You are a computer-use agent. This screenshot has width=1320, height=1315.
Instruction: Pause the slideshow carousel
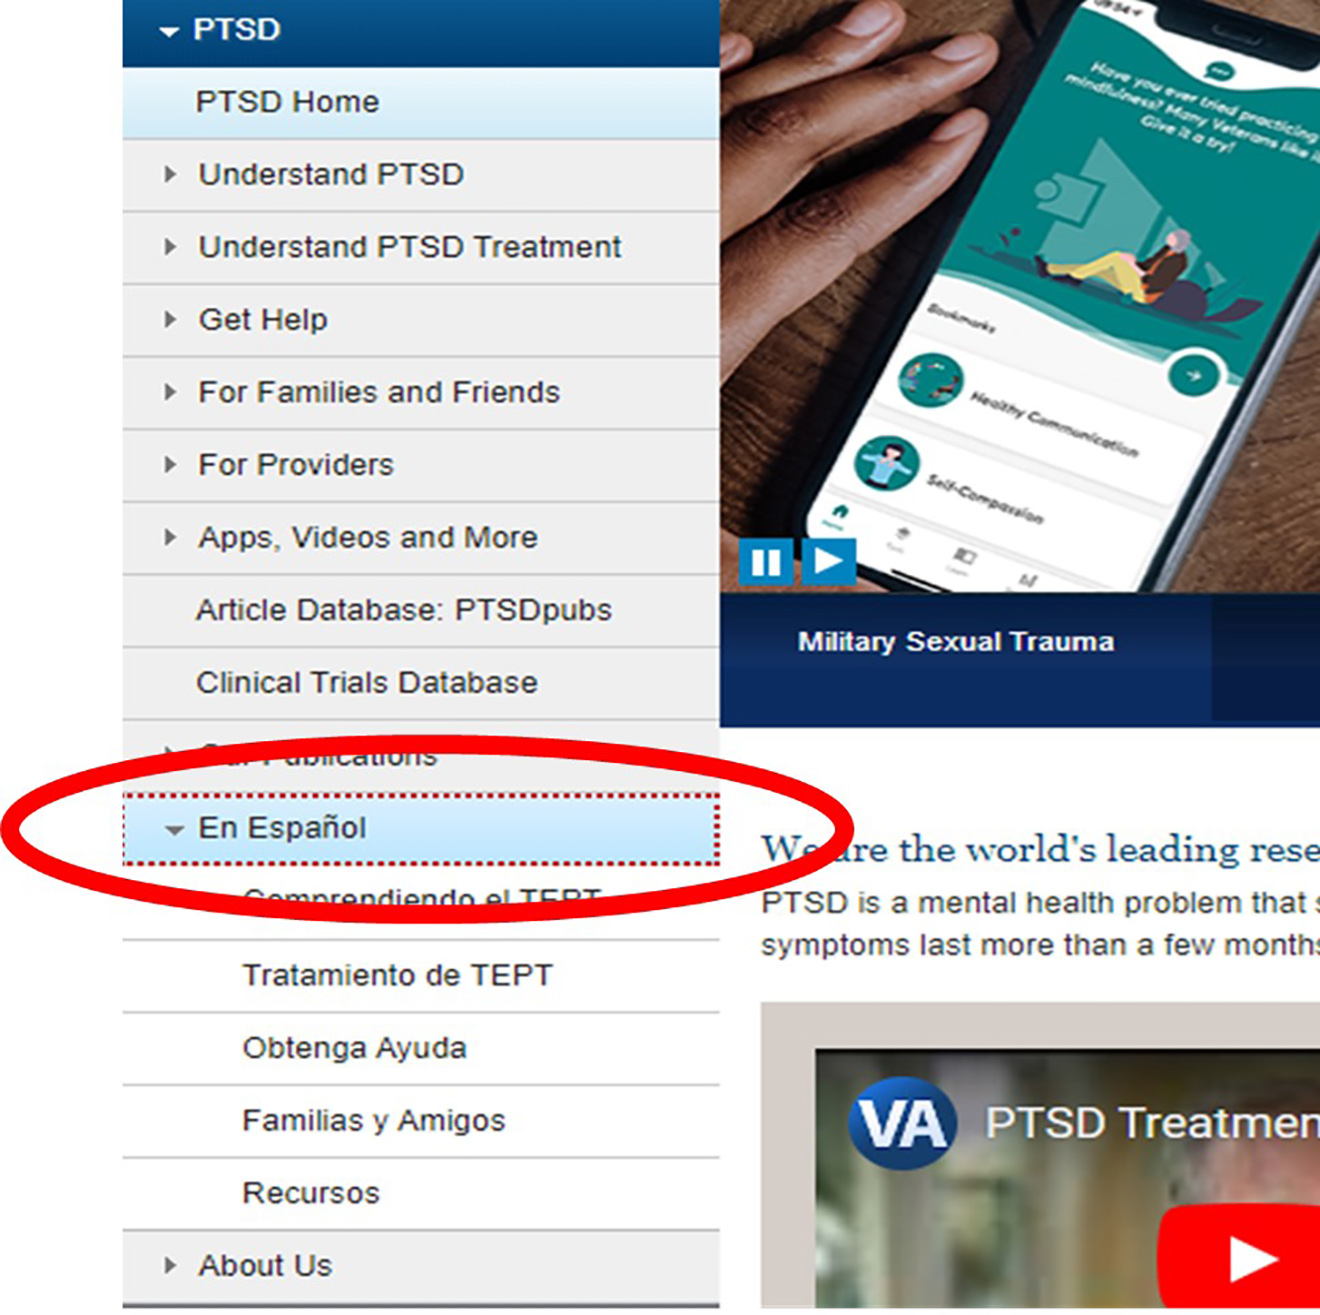point(766,562)
